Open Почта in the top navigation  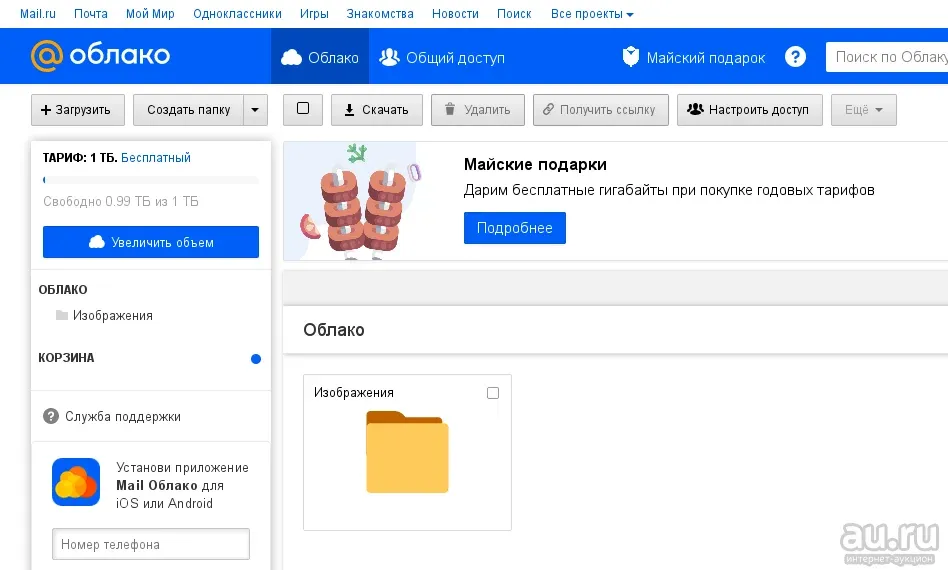point(91,14)
